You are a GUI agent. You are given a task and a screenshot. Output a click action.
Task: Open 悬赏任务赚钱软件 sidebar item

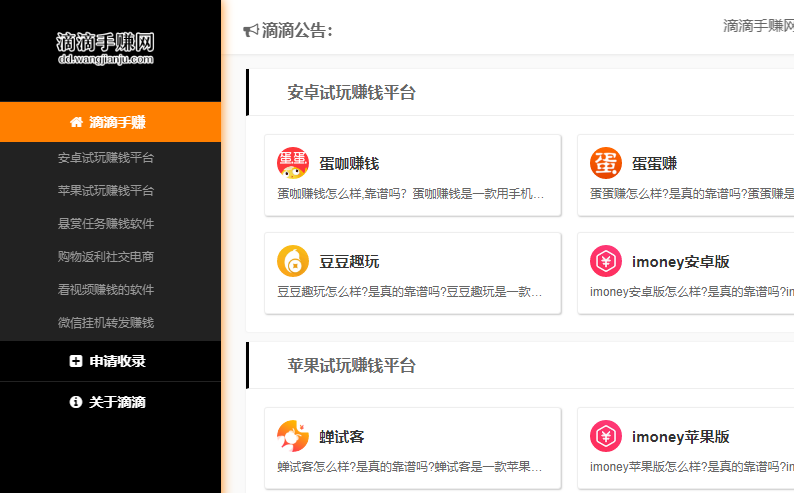pos(105,224)
